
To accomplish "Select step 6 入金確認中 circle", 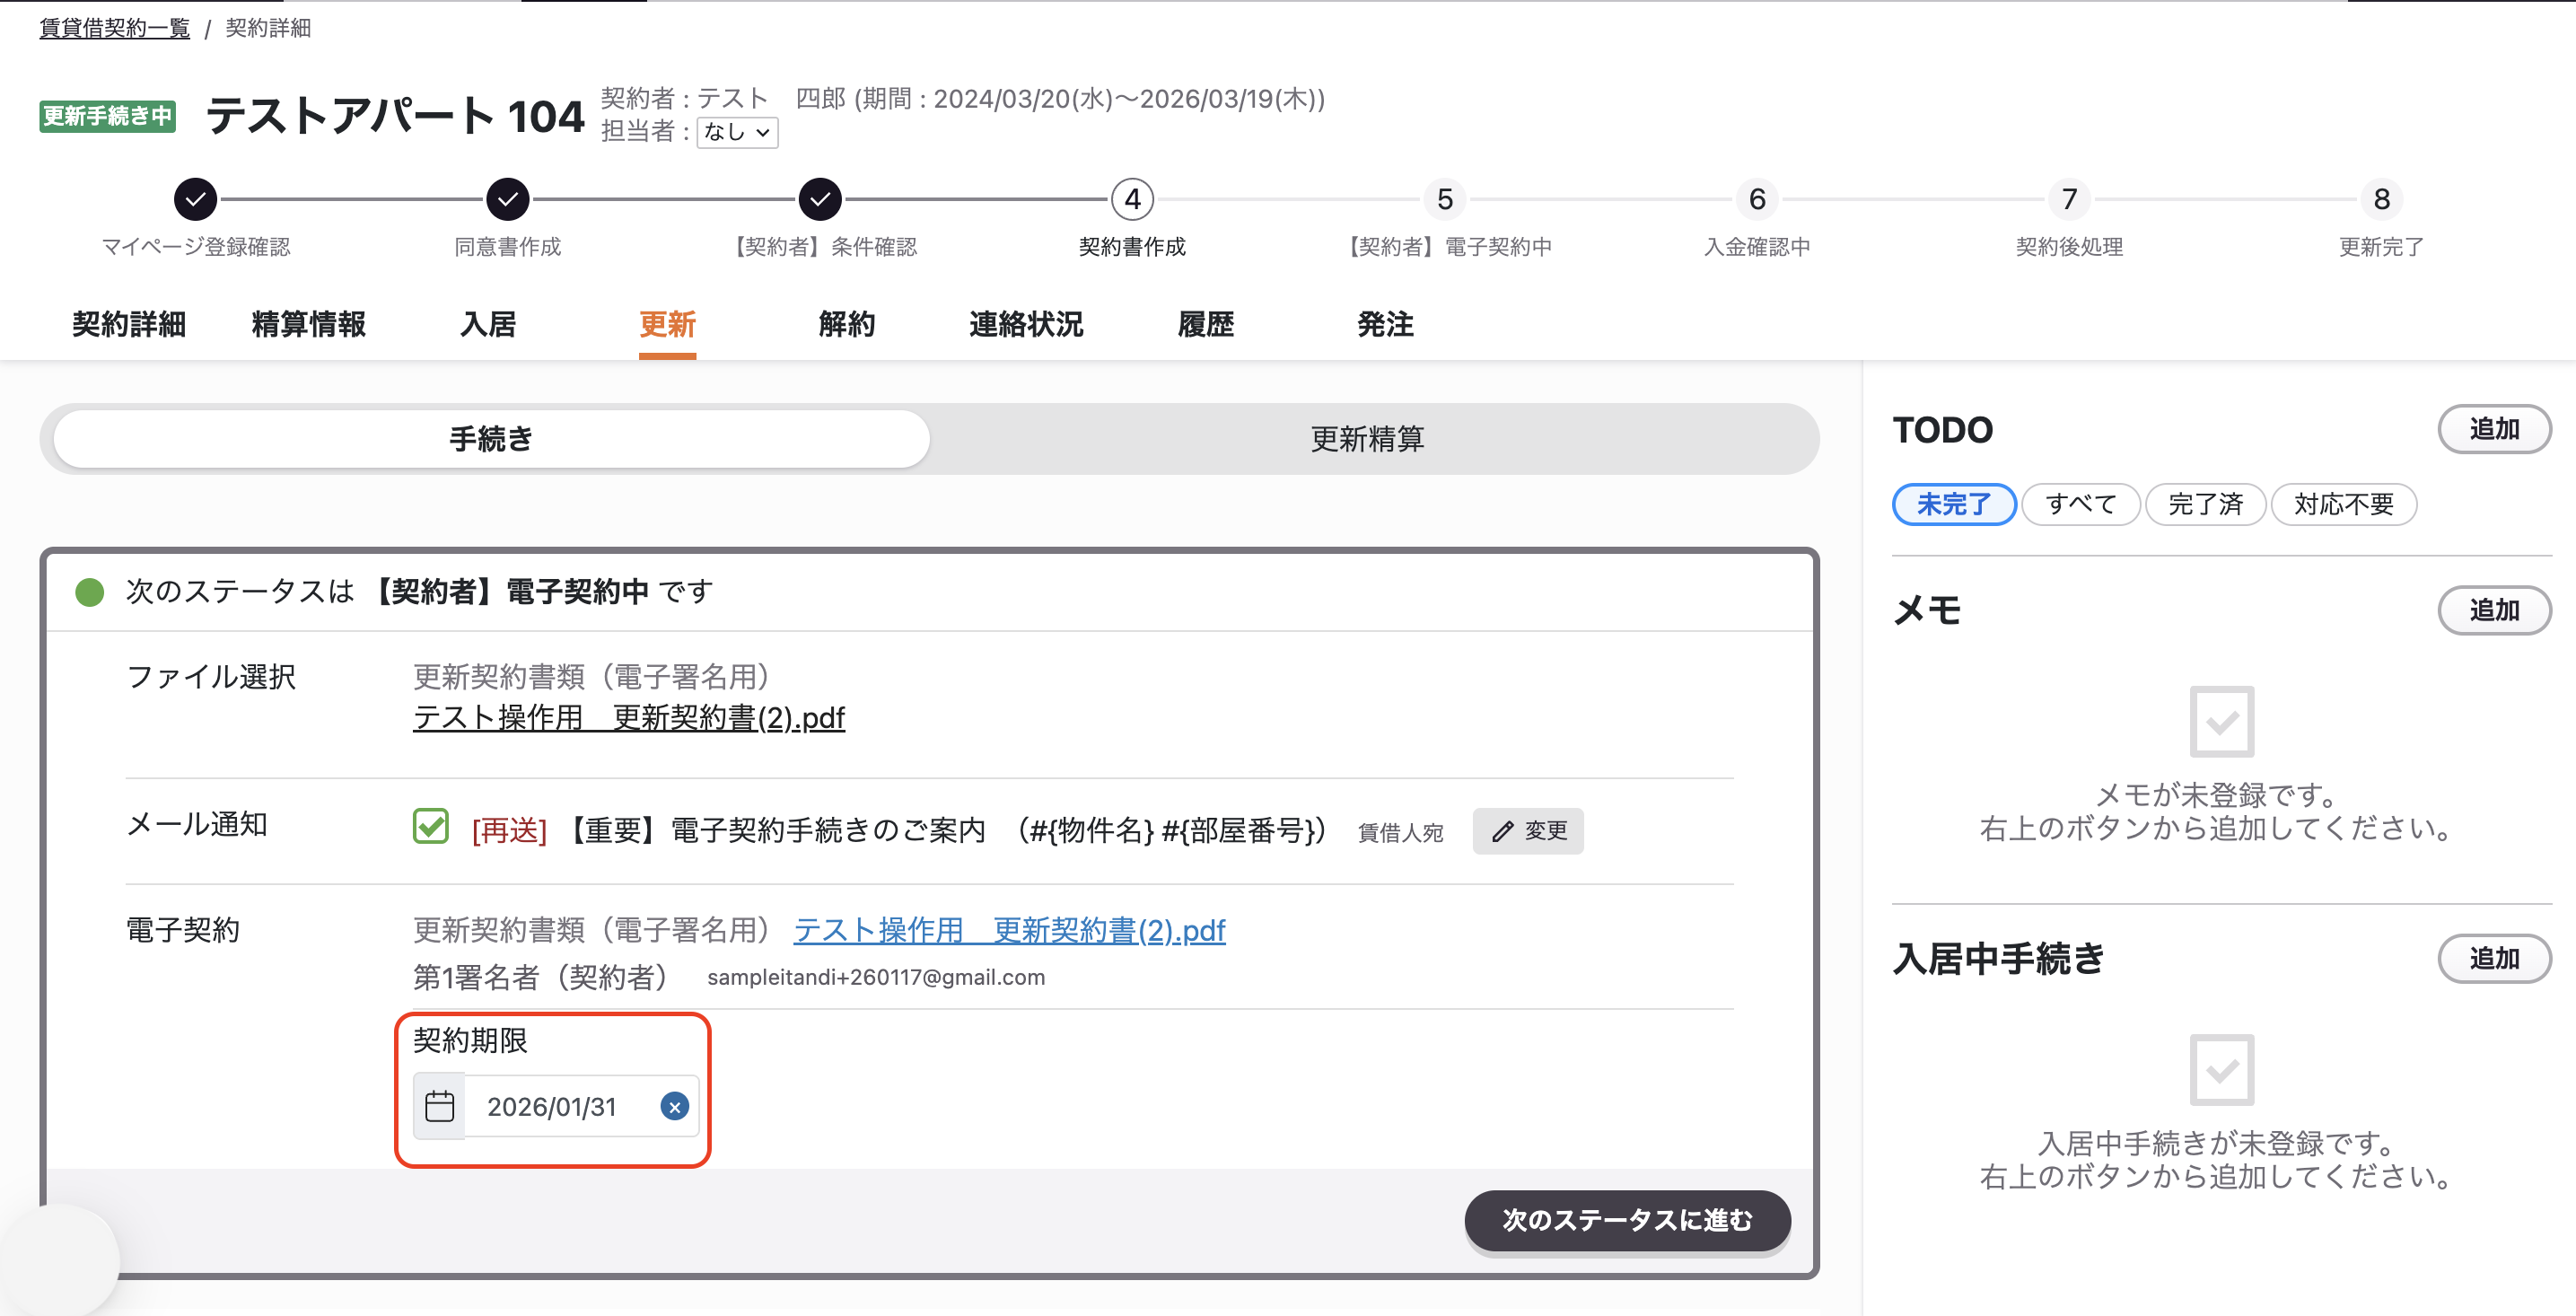I will tap(1757, 199).
